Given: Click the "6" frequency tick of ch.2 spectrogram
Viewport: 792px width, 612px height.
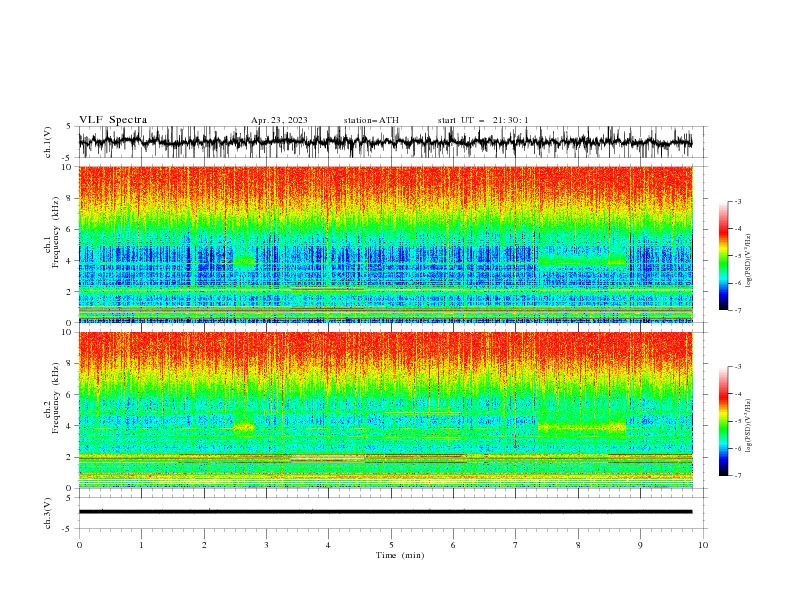Looking at the screenshot, I should coord(71,395).
